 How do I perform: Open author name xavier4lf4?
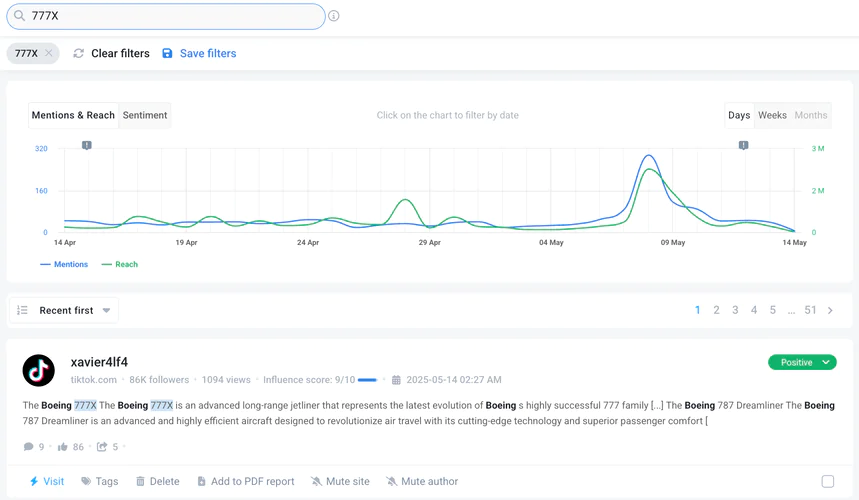[x=99, y=362]
